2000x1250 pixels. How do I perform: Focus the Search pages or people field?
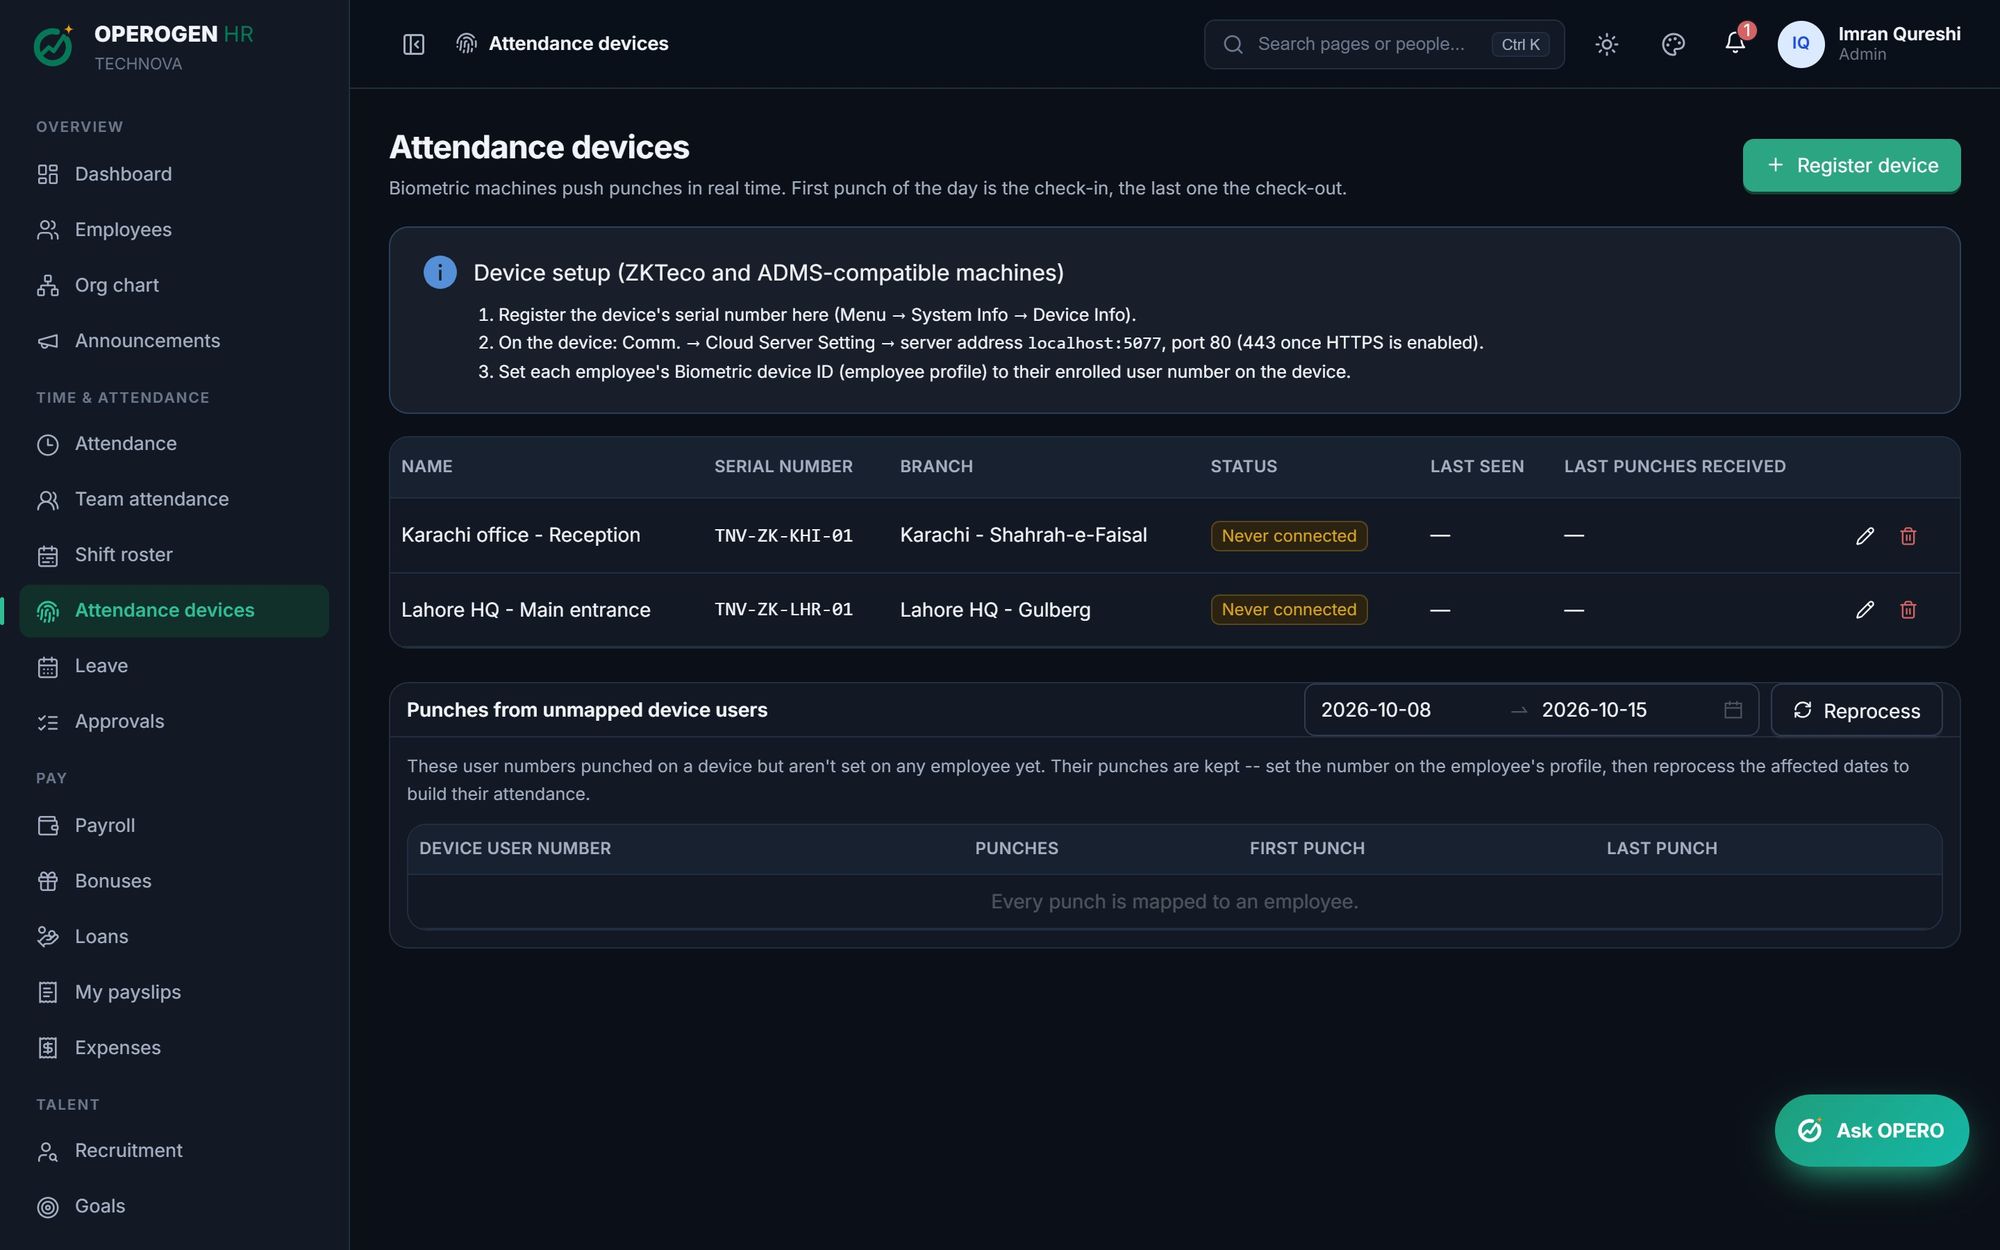click(1384, 44)
